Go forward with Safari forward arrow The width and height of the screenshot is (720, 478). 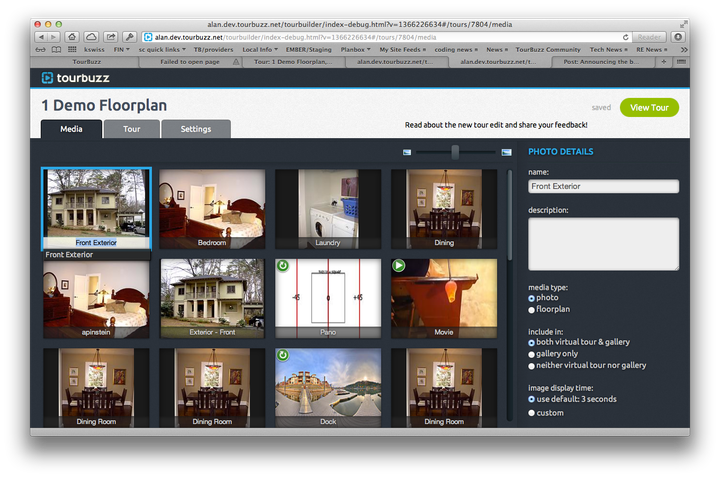(x=54, y=37)
